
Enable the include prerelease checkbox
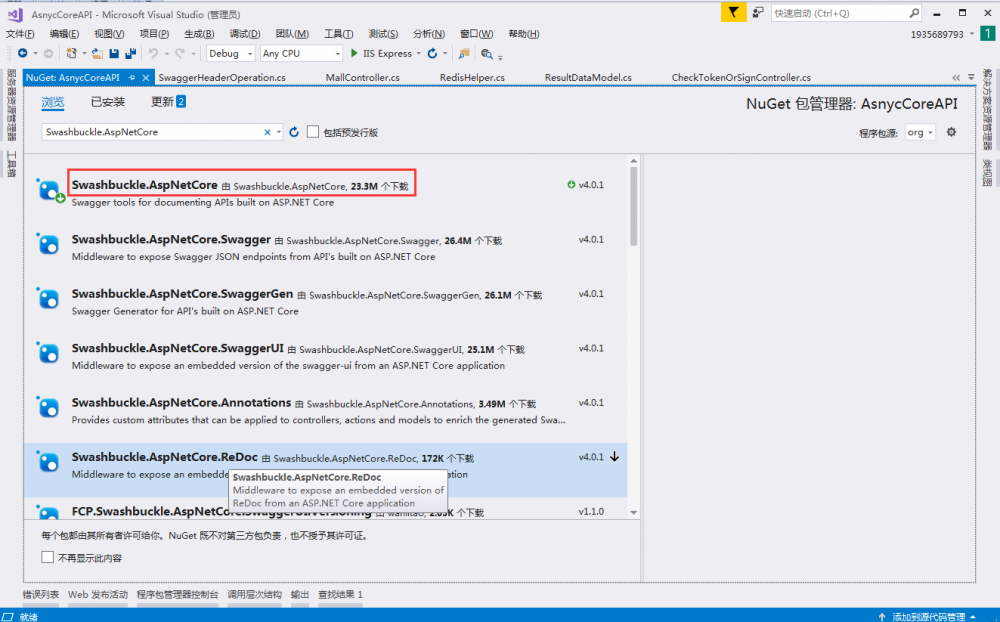(x=313, y=132)
